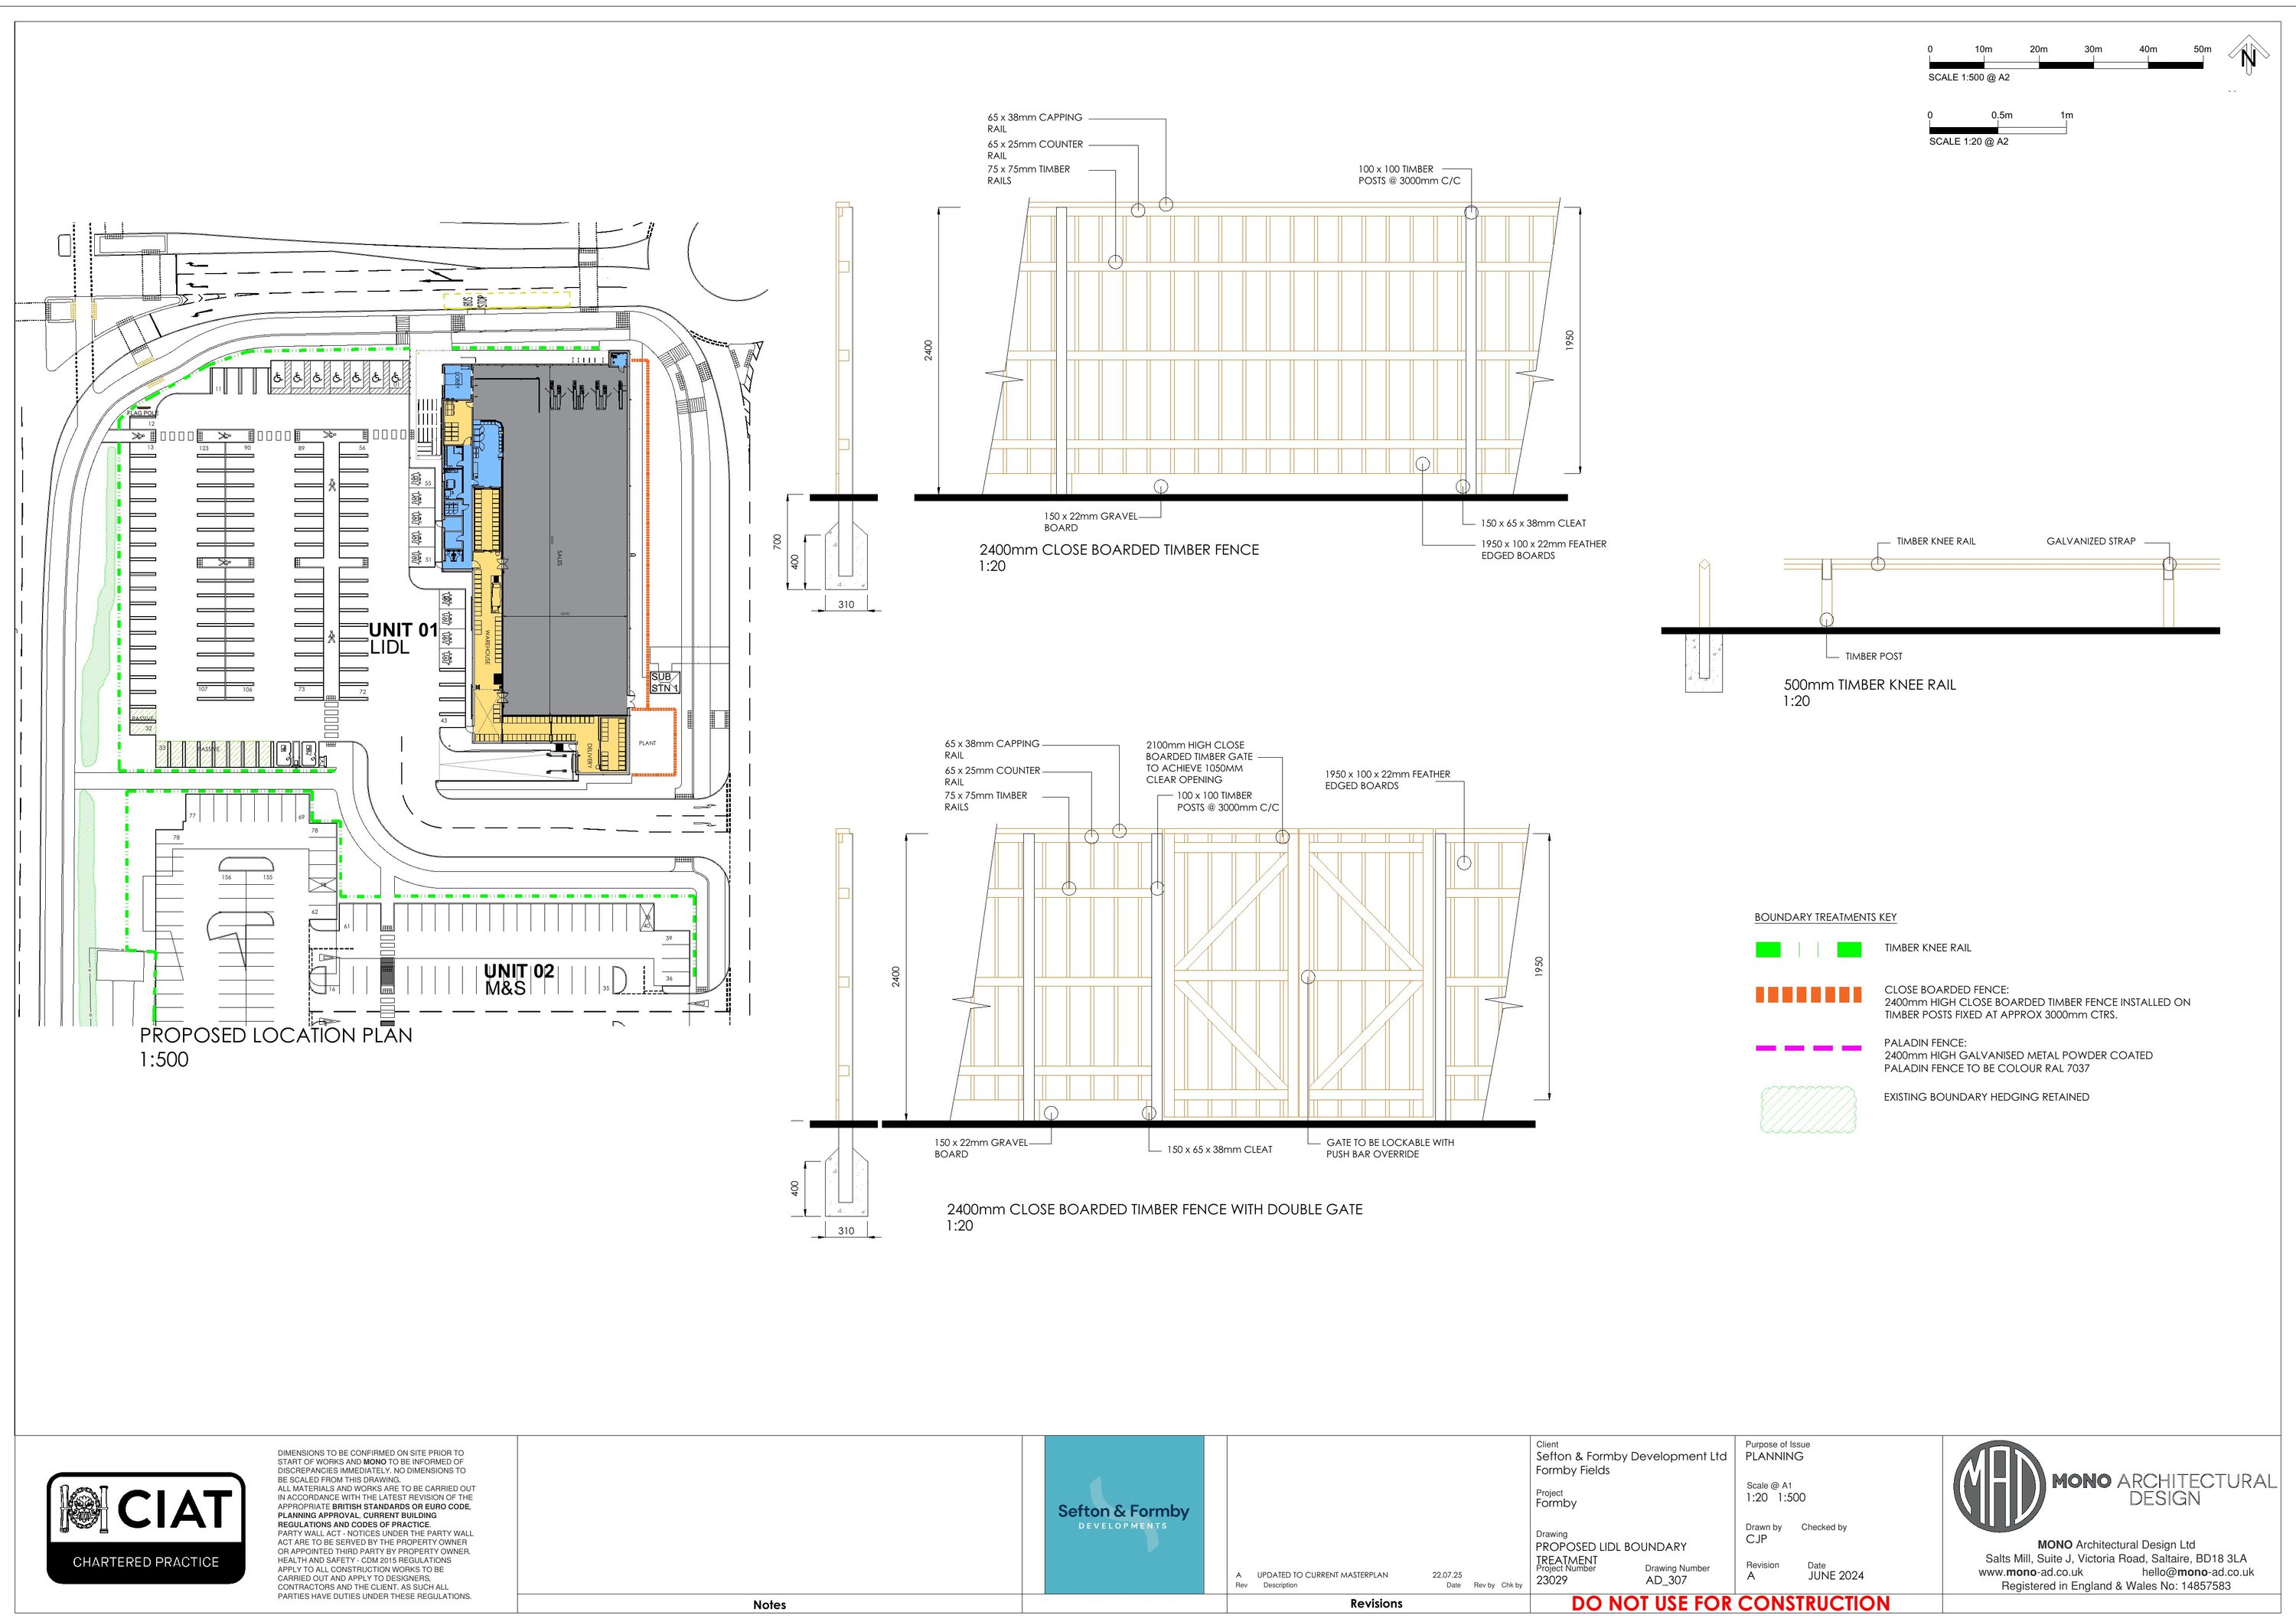Click the 1:500 scale bar graphic
The image size is (2296, 1622).
coord(2065,65)
